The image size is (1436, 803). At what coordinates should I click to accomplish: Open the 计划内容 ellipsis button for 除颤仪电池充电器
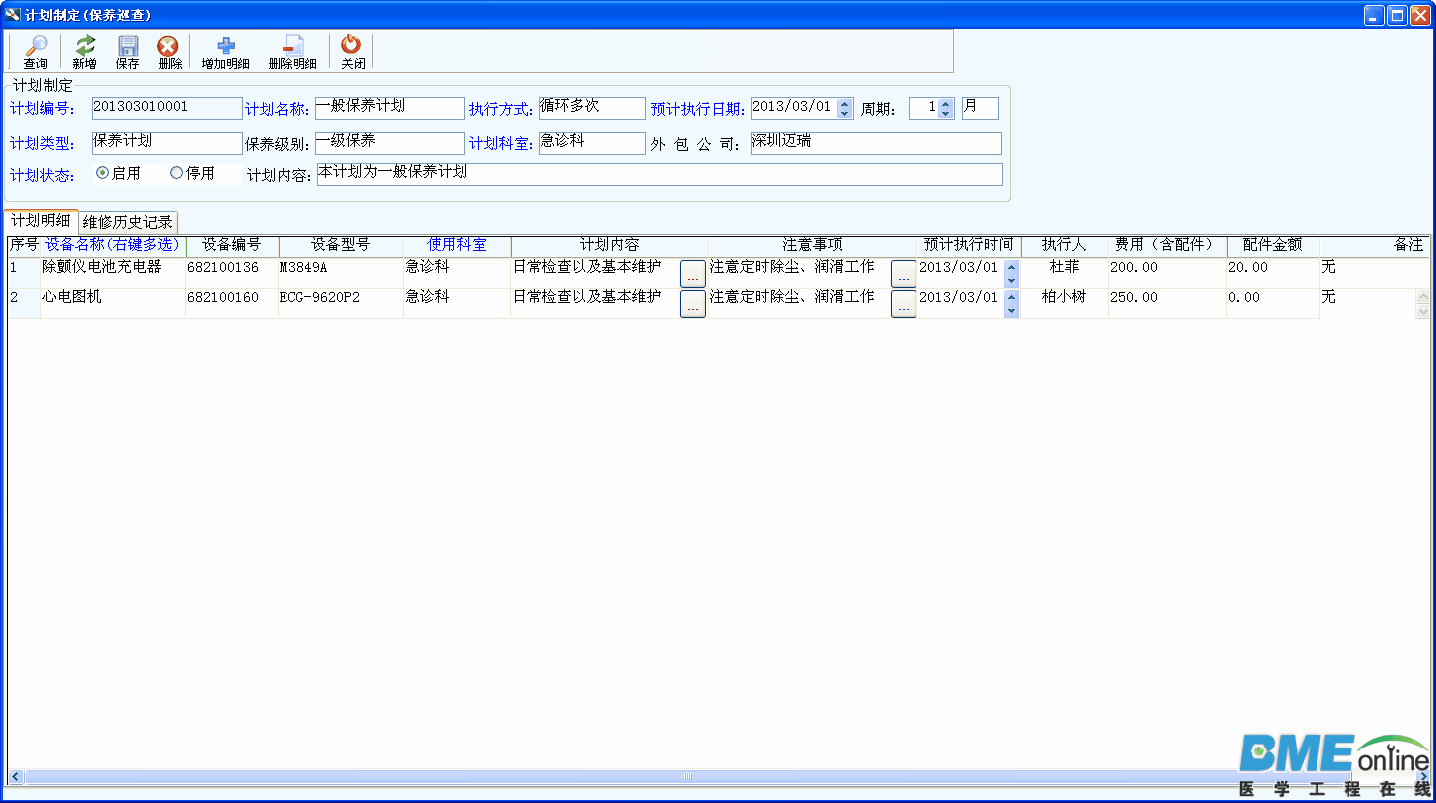tap(693, 274)
